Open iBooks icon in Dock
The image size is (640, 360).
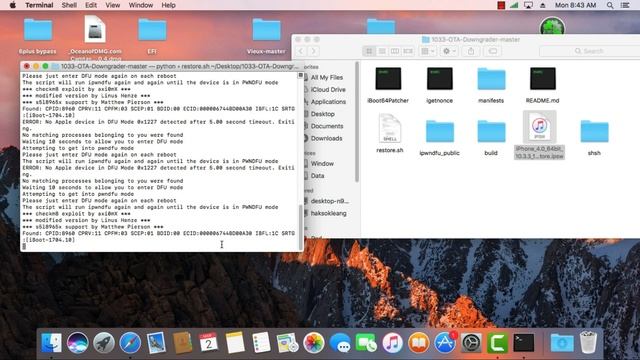419,342
